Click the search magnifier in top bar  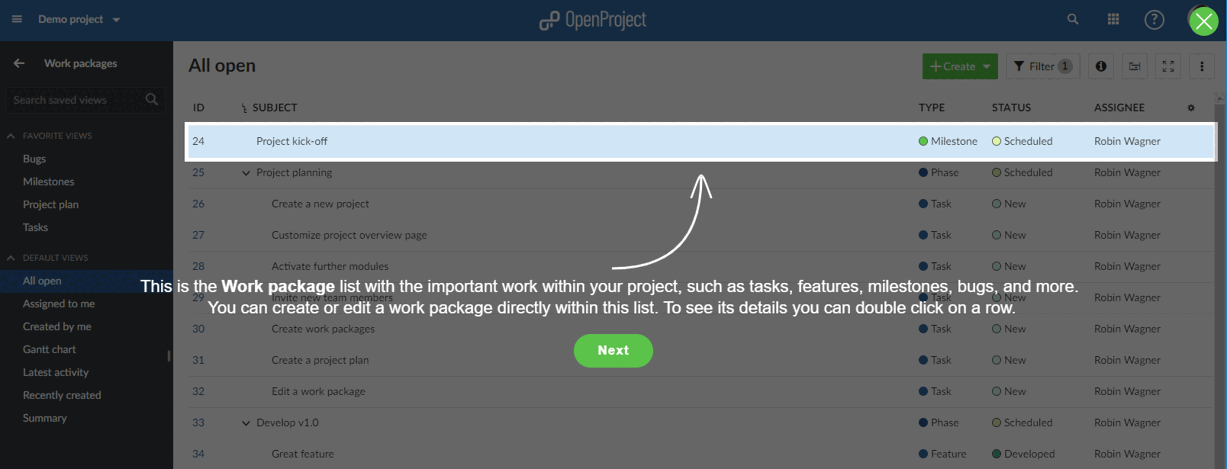pyautogui.click(x=1073, y=19)
